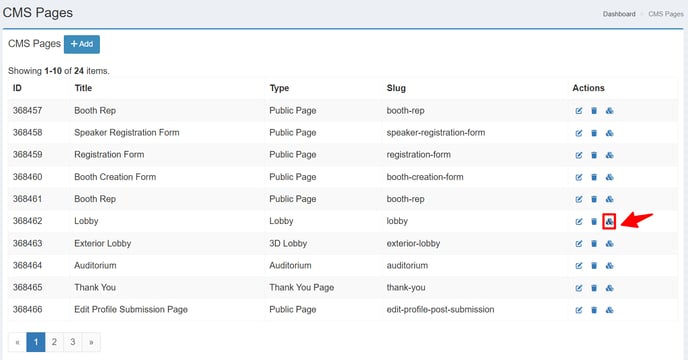Open the Dashboard breadcrumb link
The image size is (688, 360).
[619, 14]
